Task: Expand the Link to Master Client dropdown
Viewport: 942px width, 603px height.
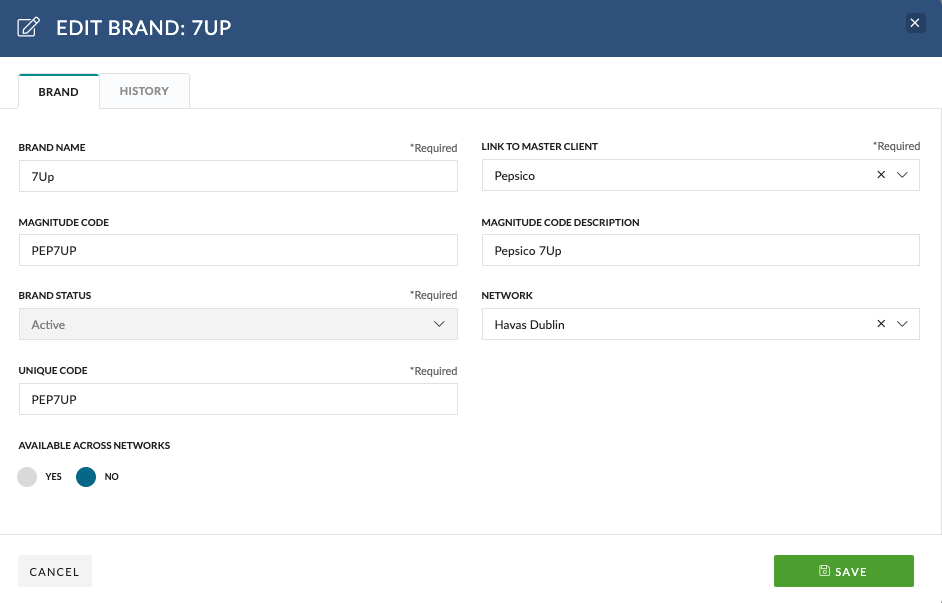Action: coord(902,175)
